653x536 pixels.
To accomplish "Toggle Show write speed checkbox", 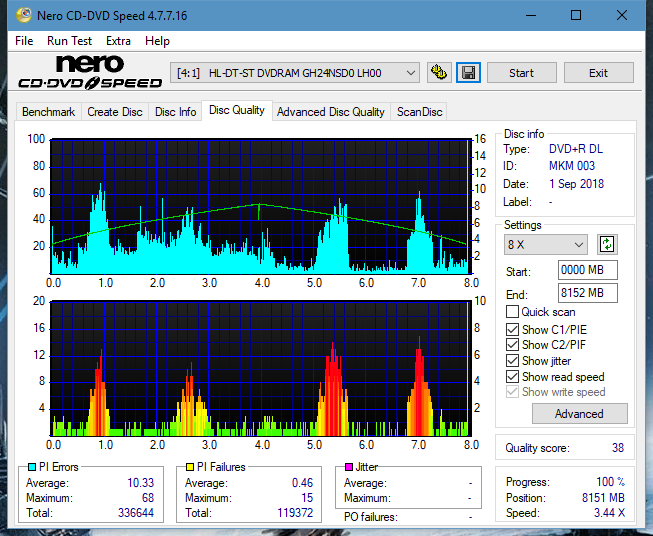I will tap(512, 391).
